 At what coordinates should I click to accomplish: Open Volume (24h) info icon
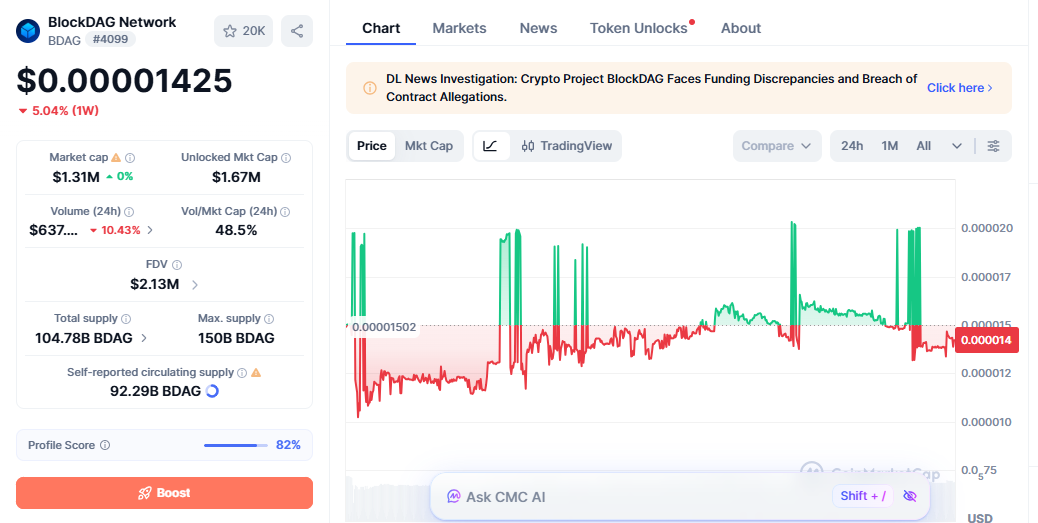point(129,212)
